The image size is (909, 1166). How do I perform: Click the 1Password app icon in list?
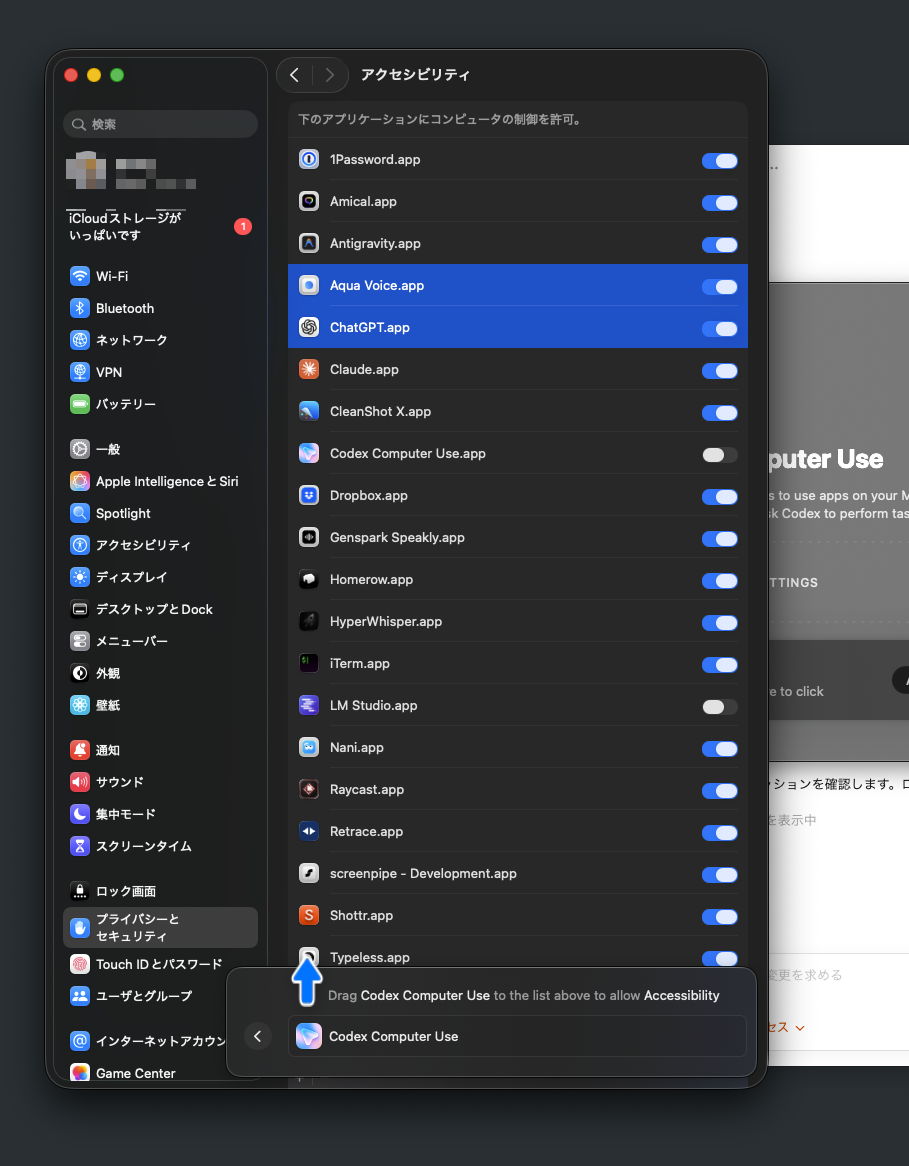tap(309, 160)
